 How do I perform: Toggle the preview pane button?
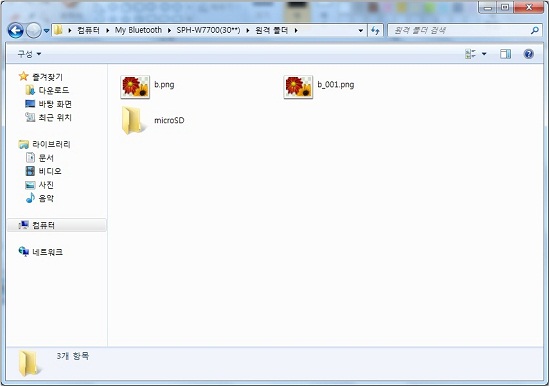505,54
